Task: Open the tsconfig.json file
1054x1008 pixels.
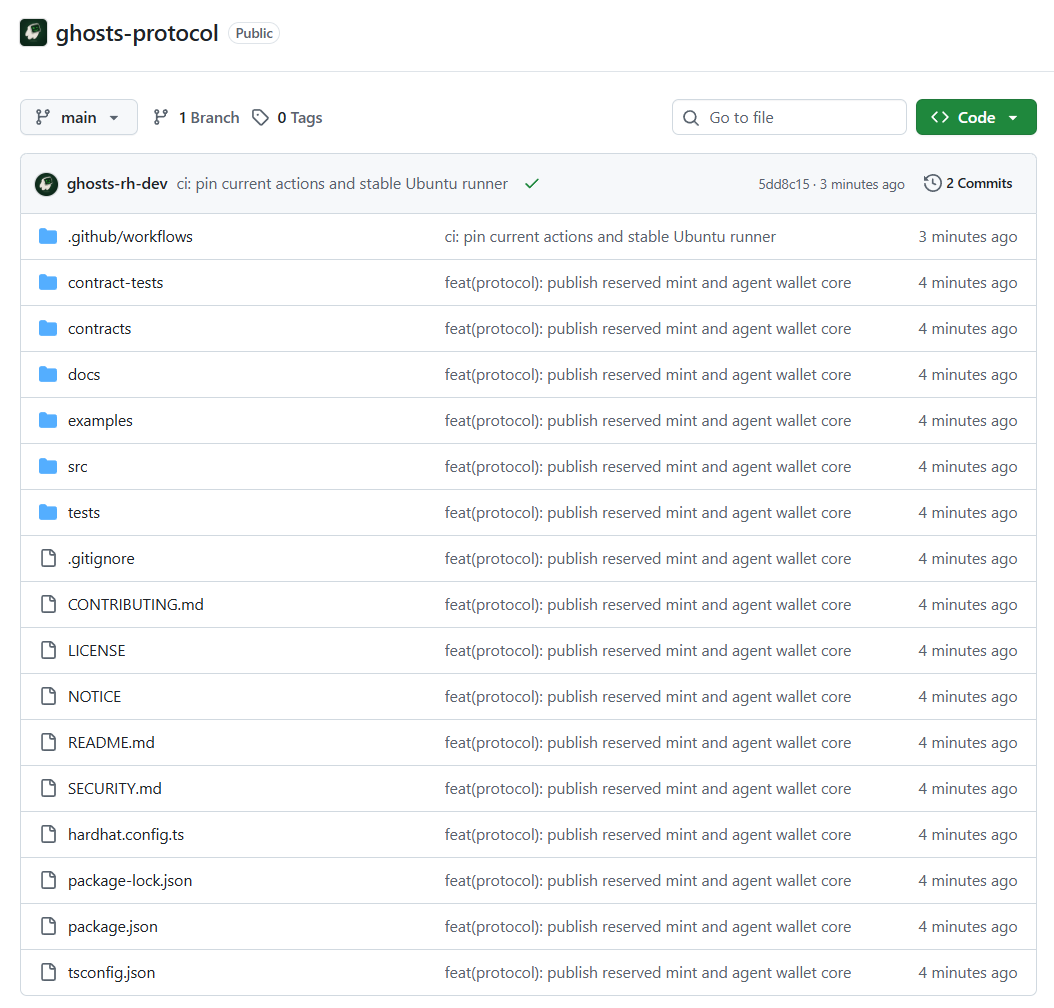Action: pyautogui.click(x=112, y=973)
